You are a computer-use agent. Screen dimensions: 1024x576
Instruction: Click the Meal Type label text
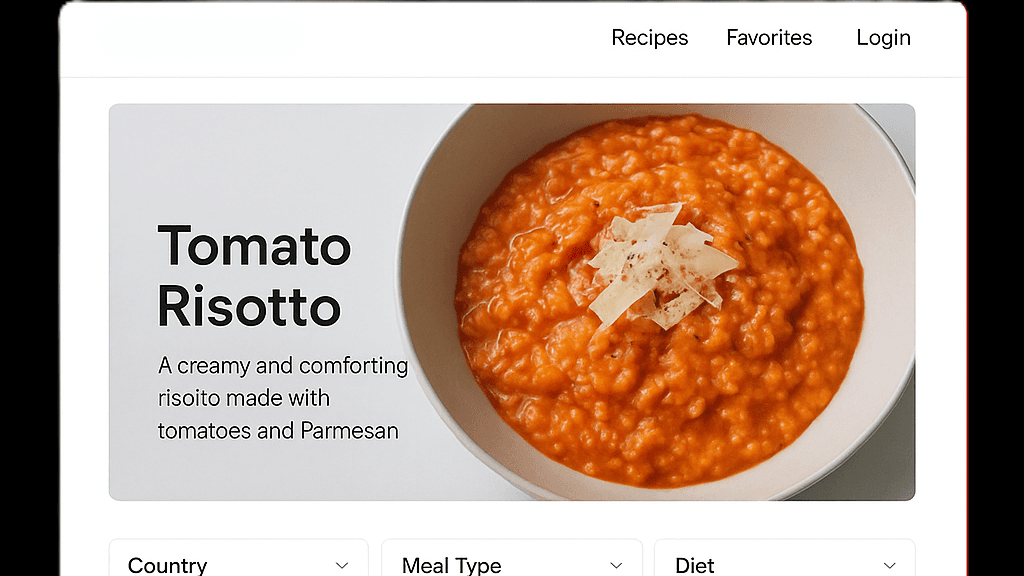coord(451,565)
